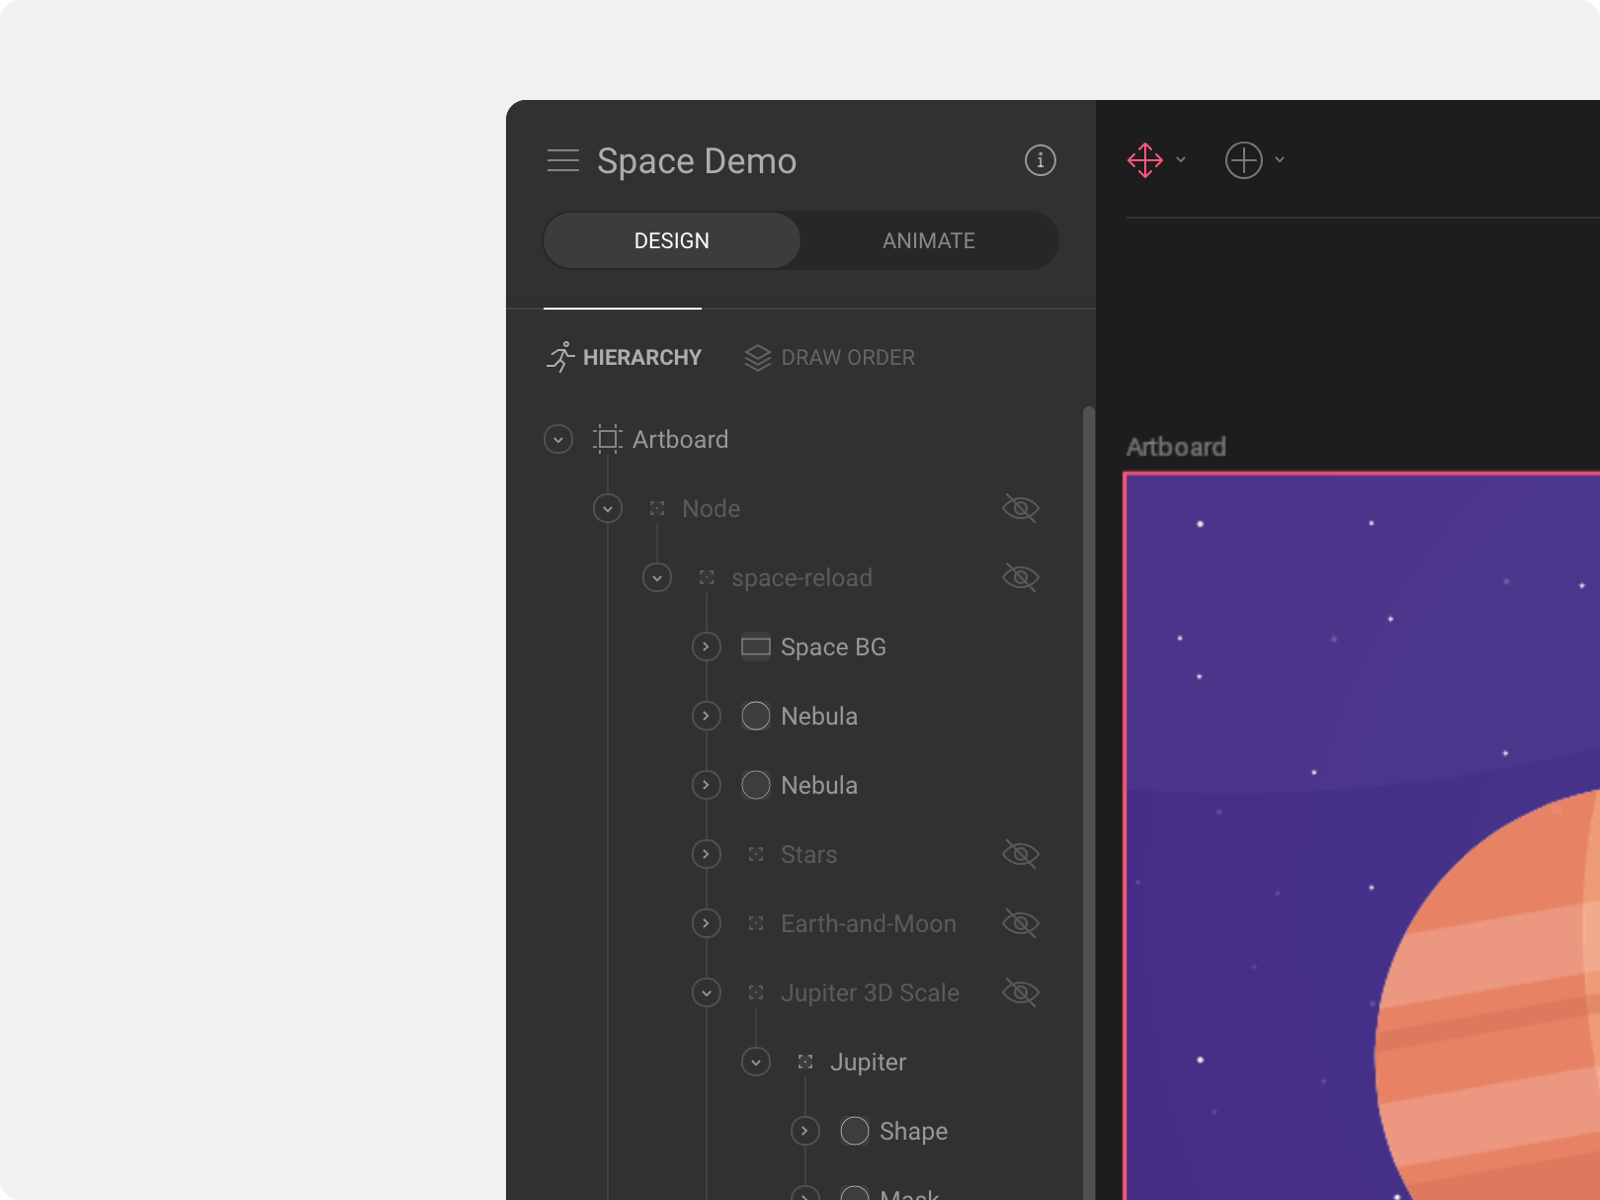Expand the Stars item

[x=706, y=854]
